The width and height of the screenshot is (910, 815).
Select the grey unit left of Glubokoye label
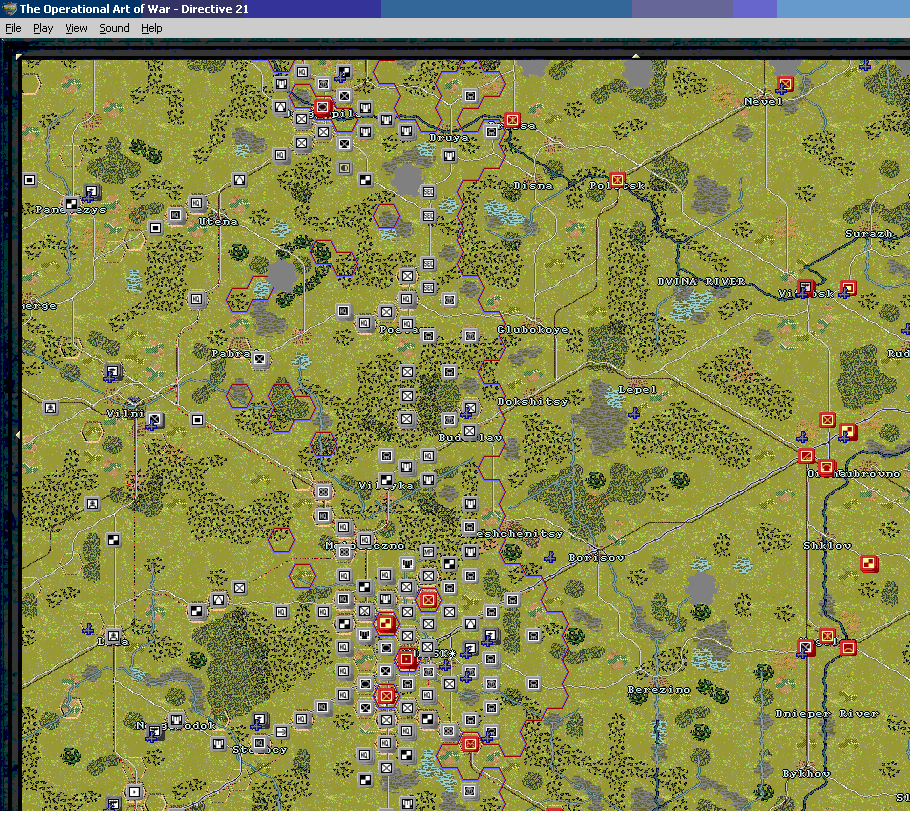coord(470,336)
